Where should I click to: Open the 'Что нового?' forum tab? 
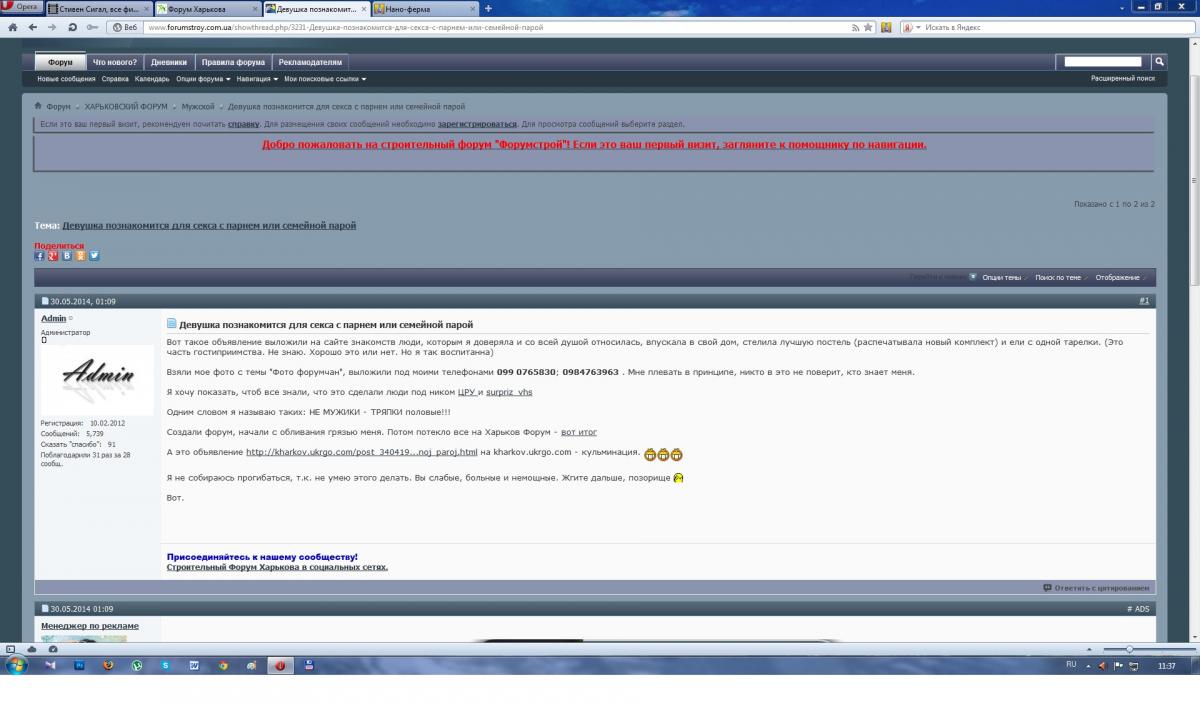115,62
